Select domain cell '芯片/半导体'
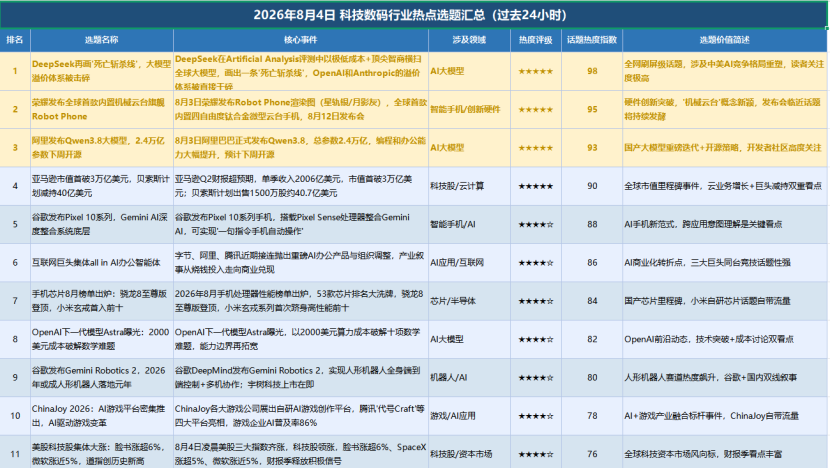The image size is (830, 468). point(469,301)
